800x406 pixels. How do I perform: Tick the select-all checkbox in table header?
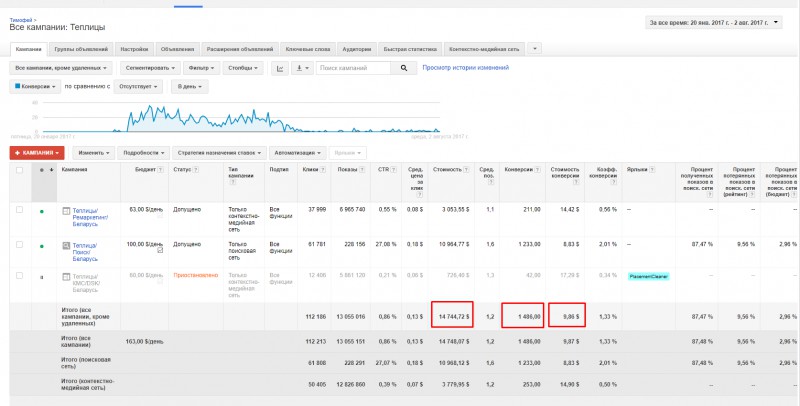(x=19, y=170)
